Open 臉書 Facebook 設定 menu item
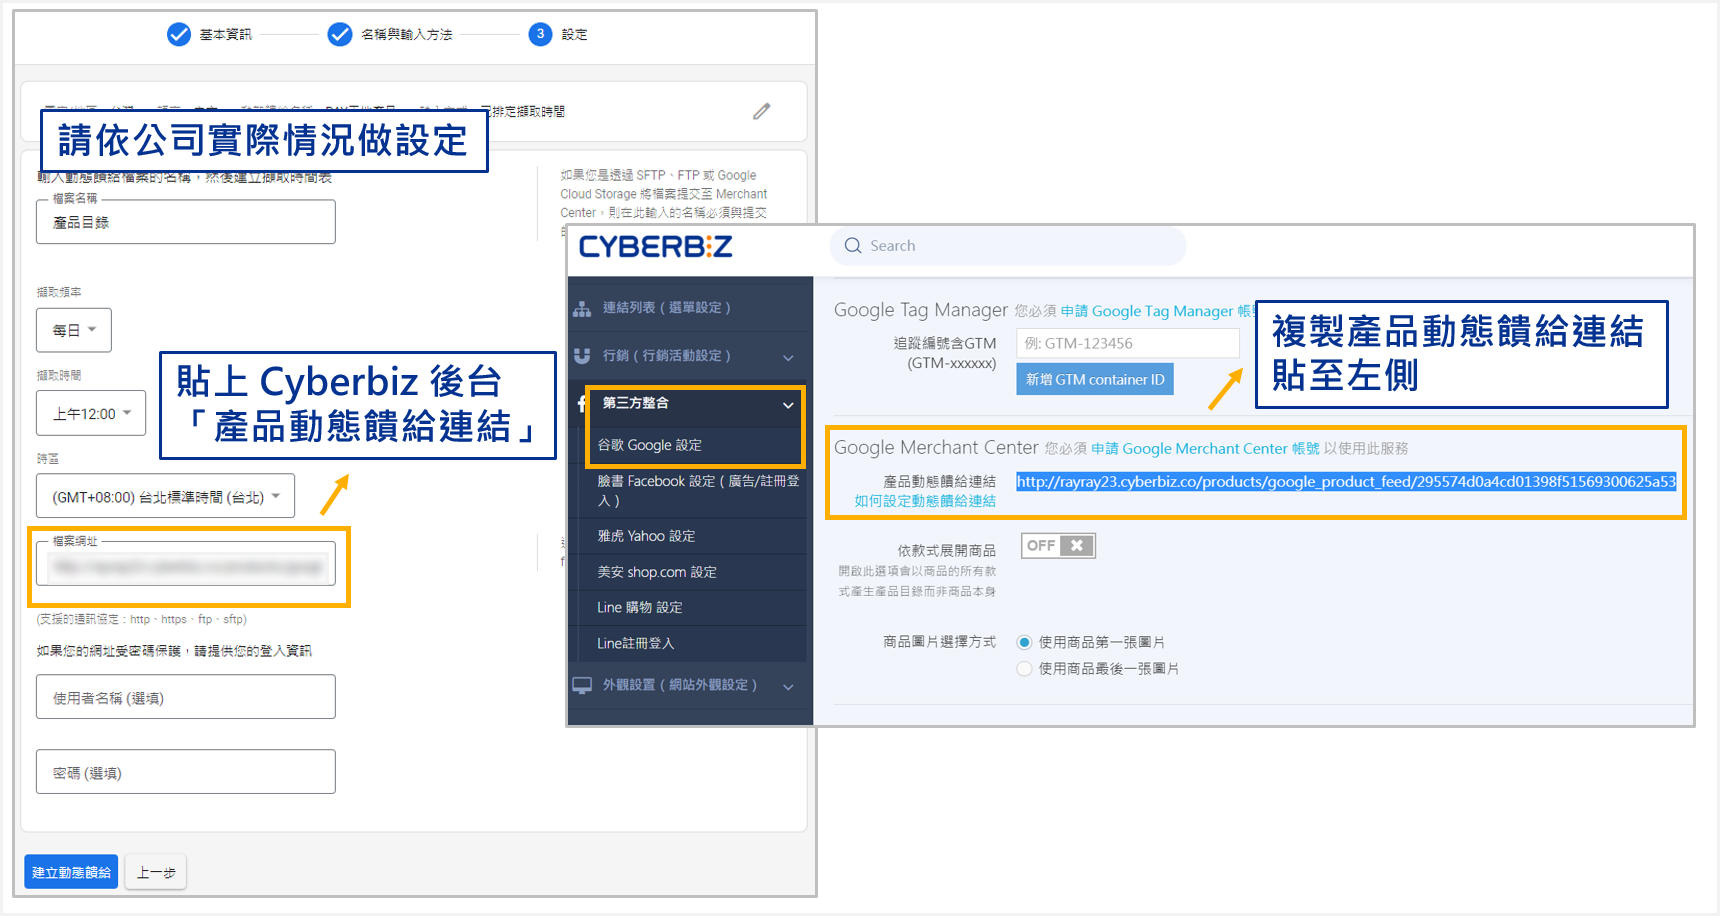 [698, 490]
